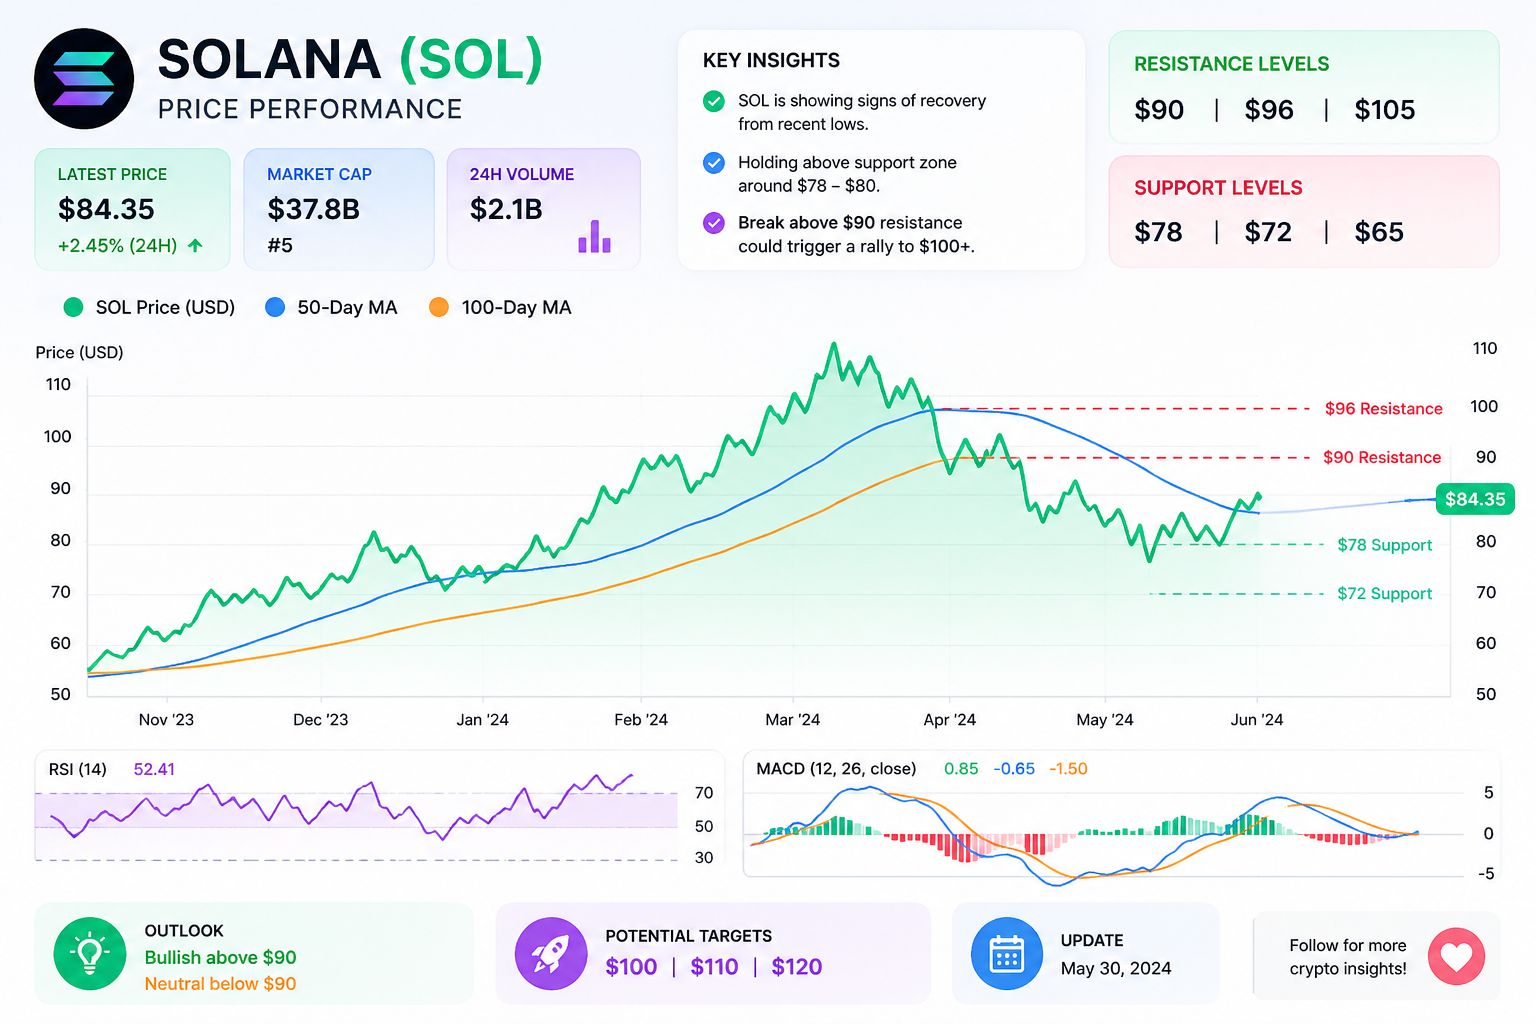Click the Solana logo icon

(x=84, y=79)
